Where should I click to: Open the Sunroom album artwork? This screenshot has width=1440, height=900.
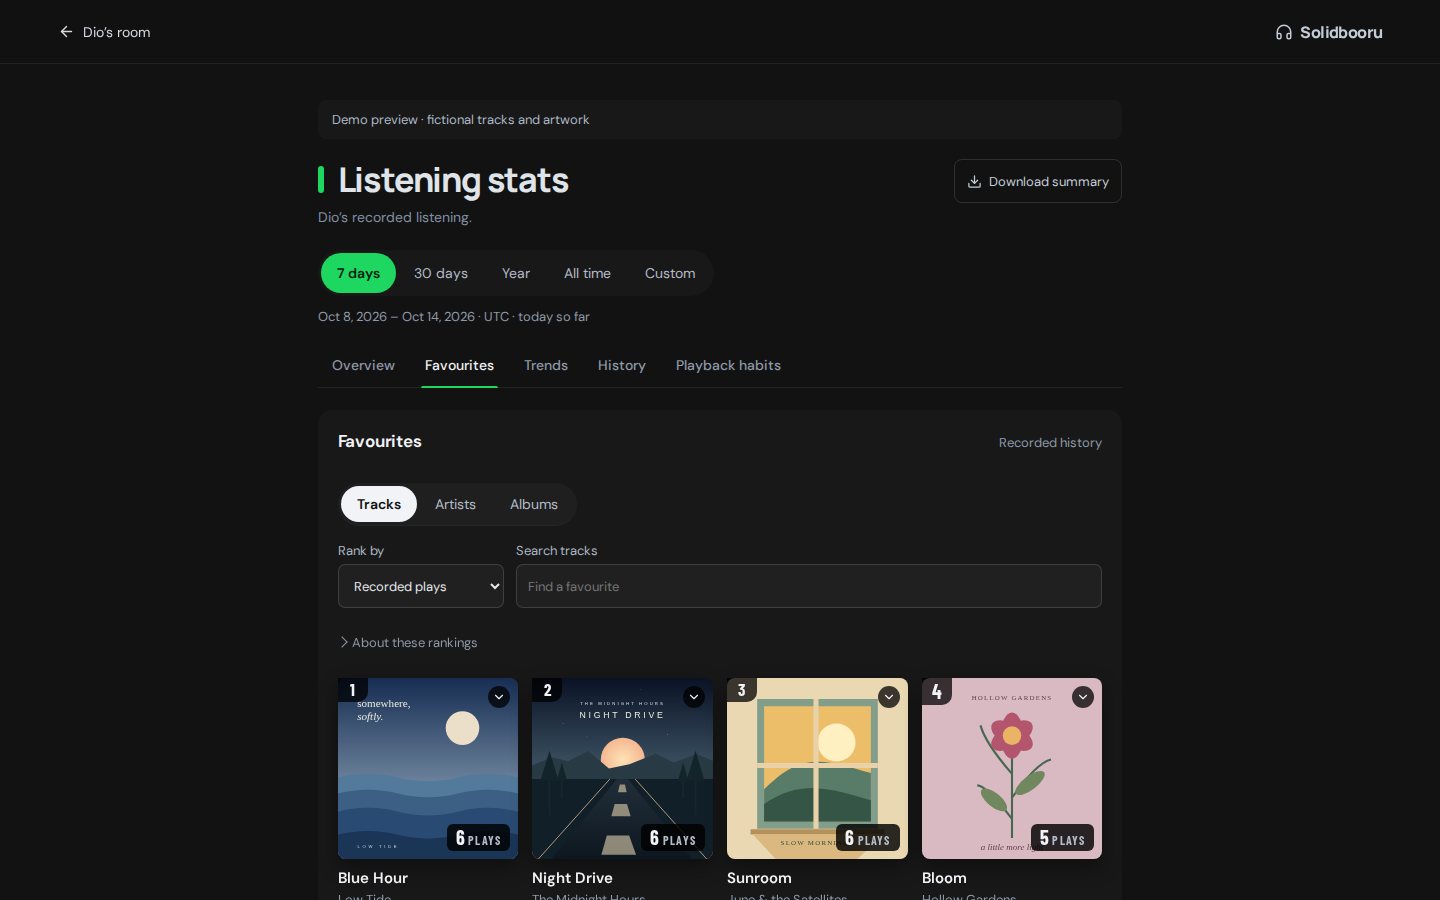(x=817, y=768)
